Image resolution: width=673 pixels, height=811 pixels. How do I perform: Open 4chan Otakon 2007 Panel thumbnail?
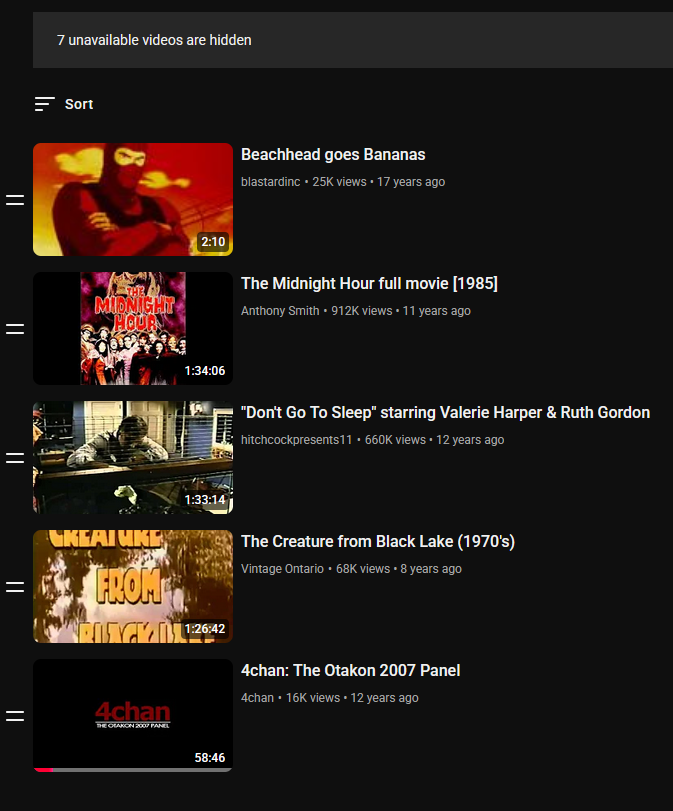click(x=133, y=715)
